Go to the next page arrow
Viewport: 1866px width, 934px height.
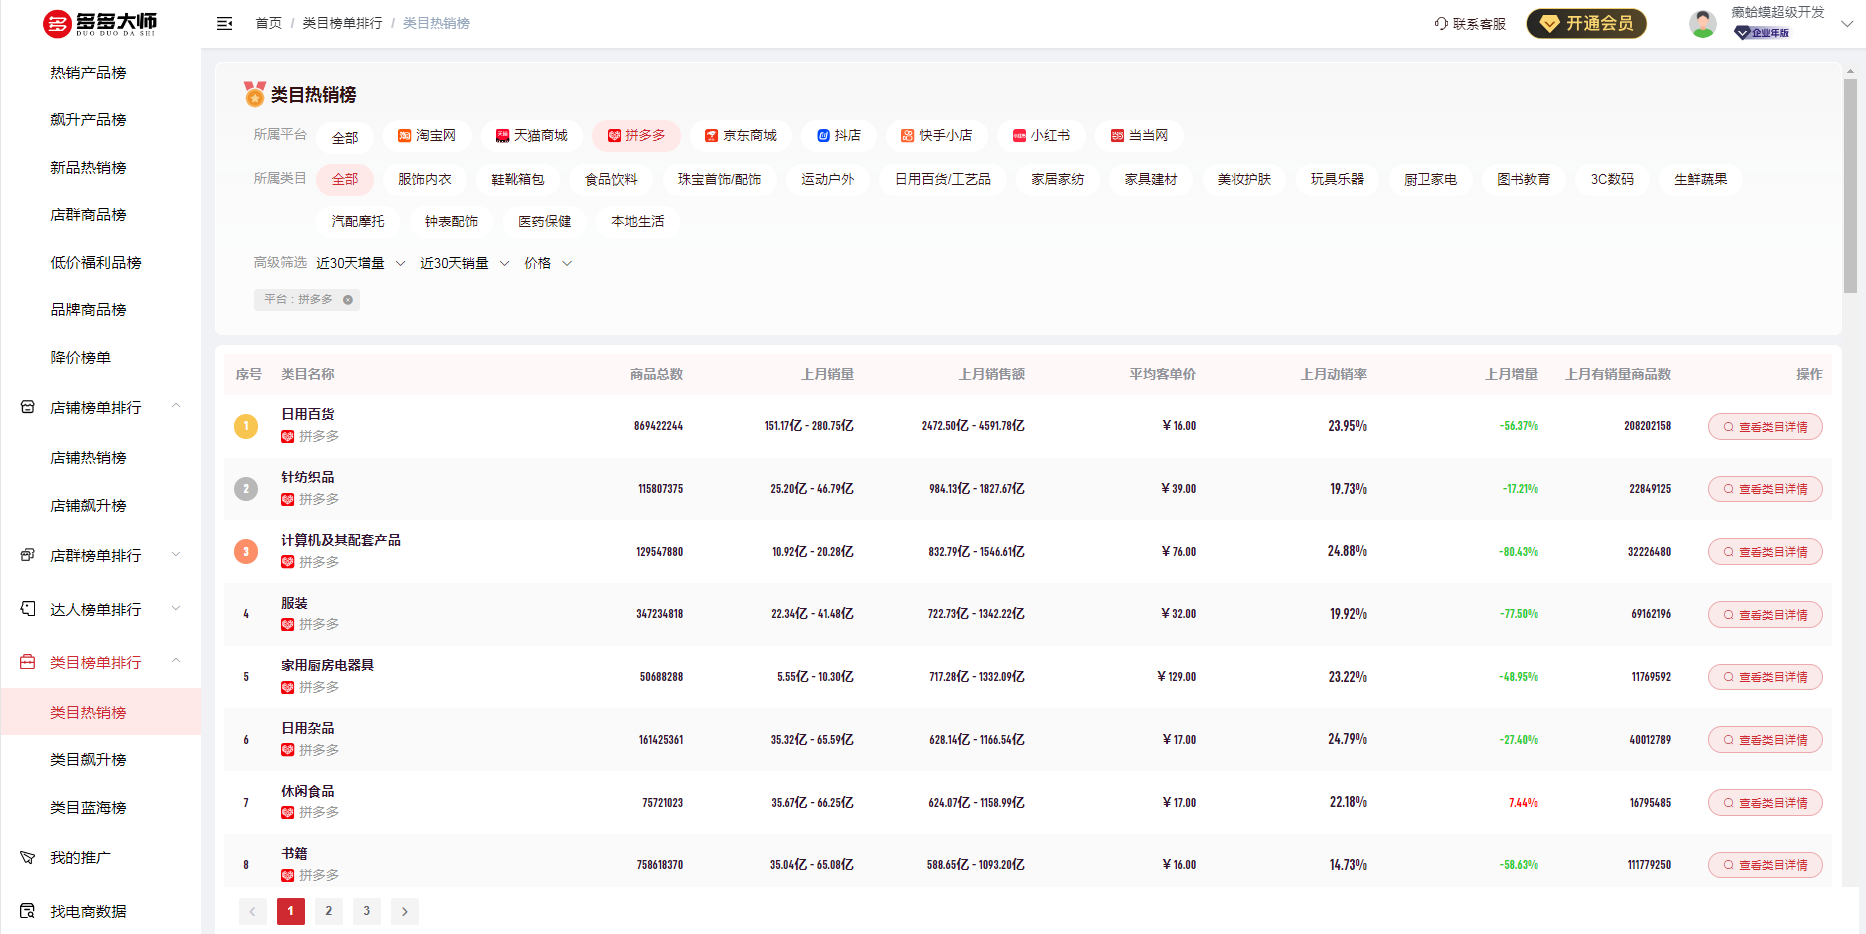click(x=404, y=911)
